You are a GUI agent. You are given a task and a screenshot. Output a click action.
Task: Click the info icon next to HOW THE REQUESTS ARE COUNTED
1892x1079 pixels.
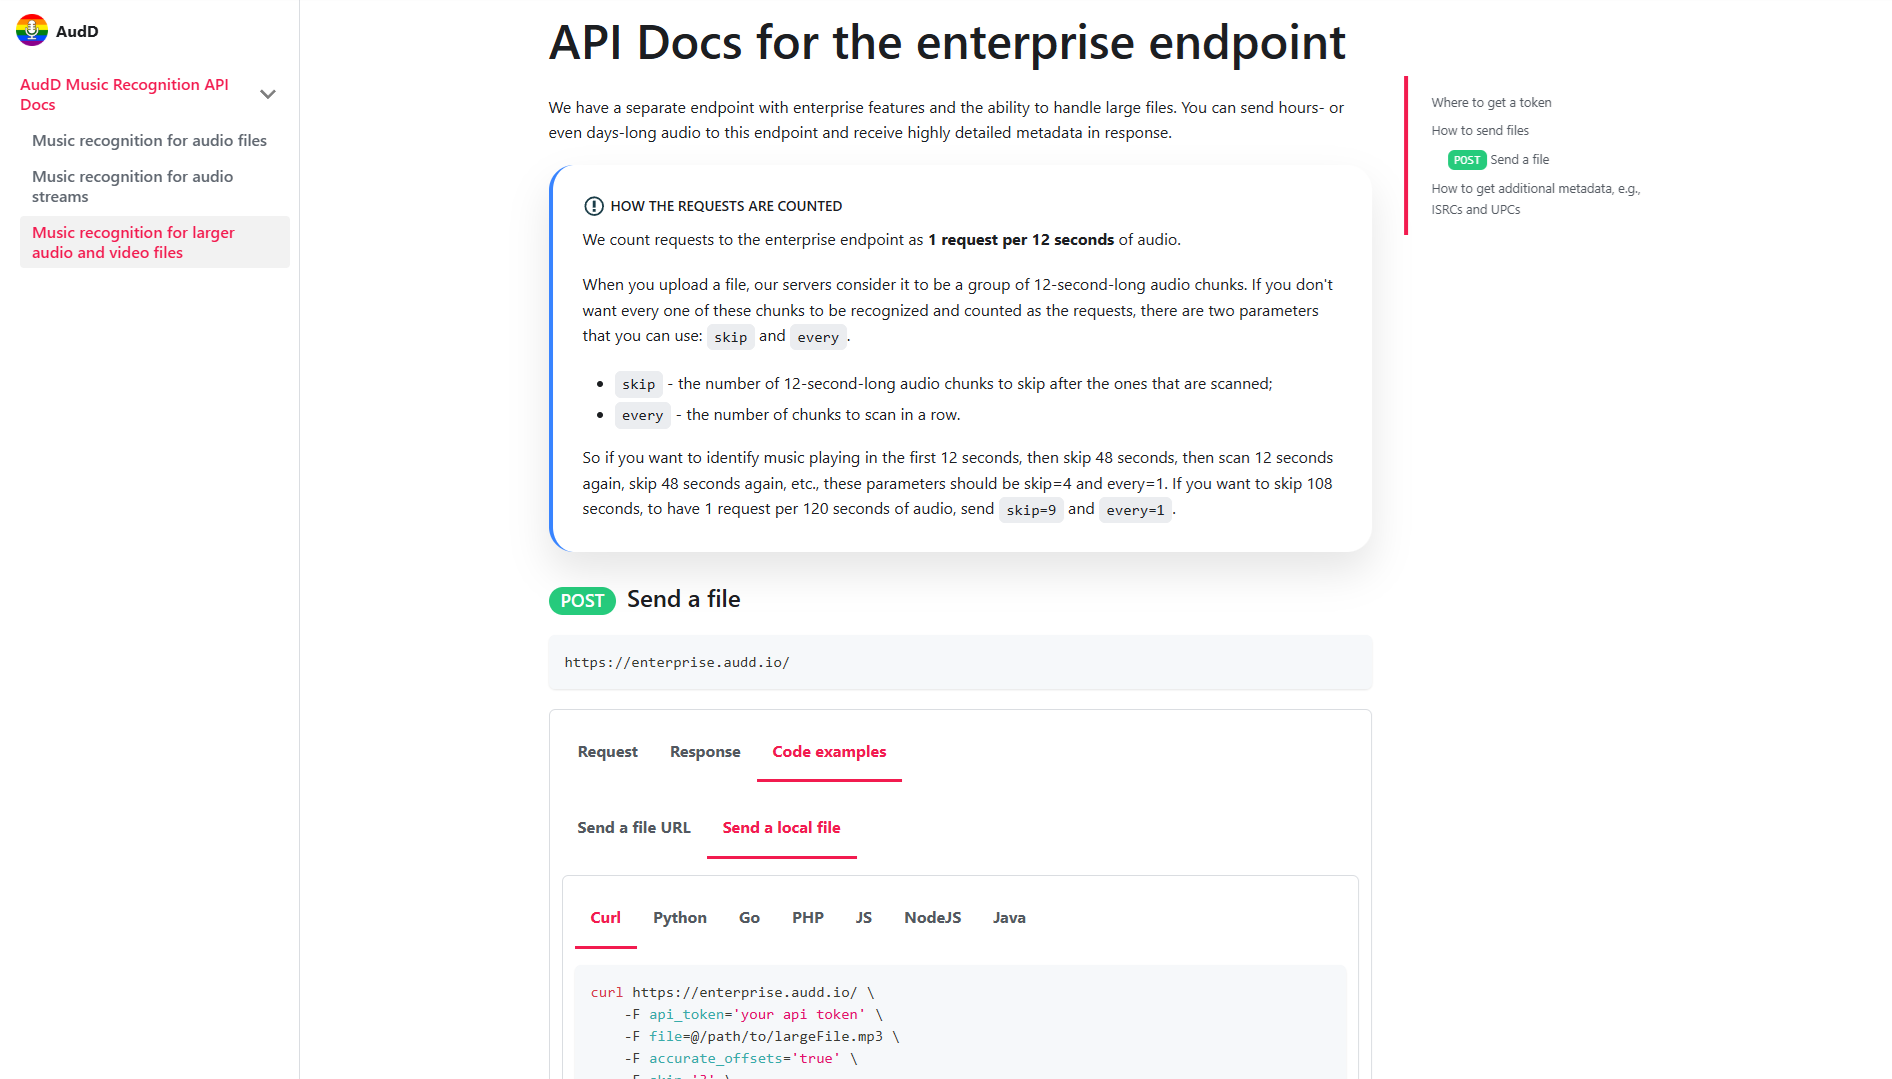tap(592, 206)
